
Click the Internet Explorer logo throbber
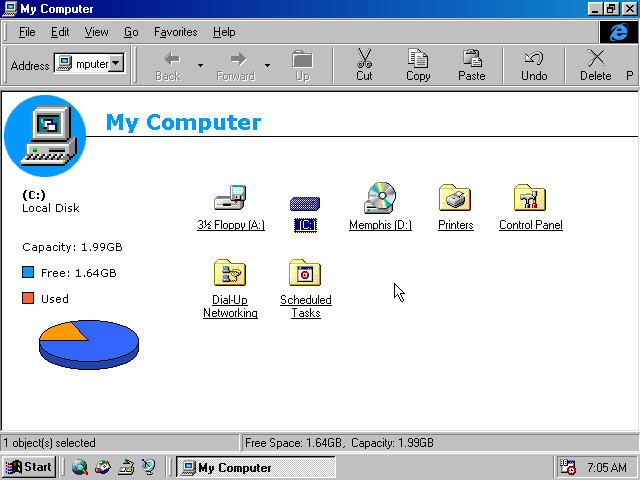[618, 32]
